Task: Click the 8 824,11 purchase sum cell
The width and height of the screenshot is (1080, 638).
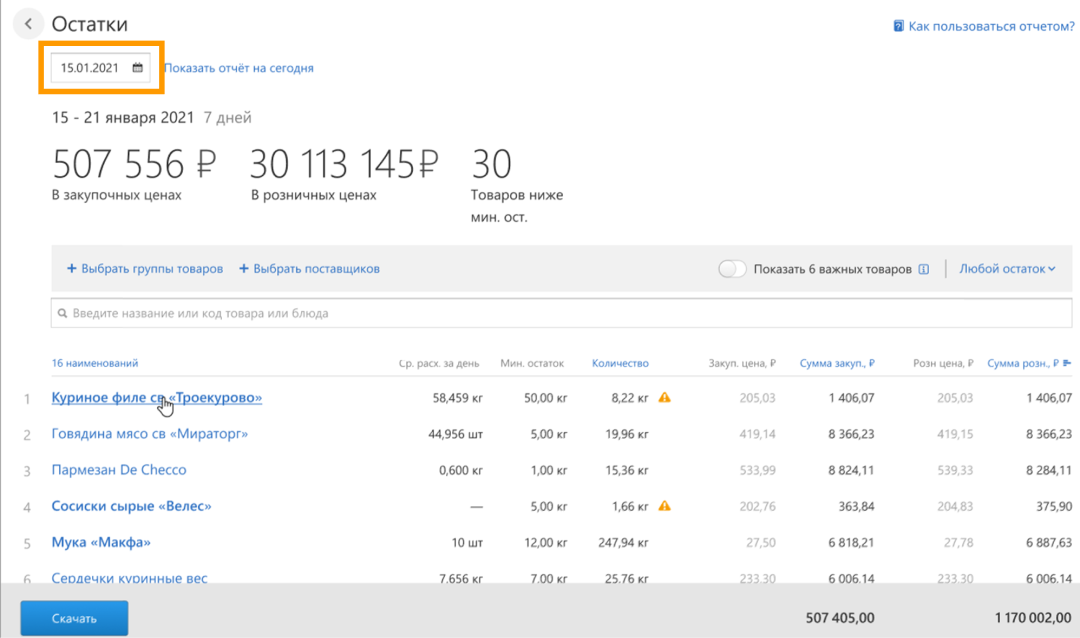Action: click(851, 471)
